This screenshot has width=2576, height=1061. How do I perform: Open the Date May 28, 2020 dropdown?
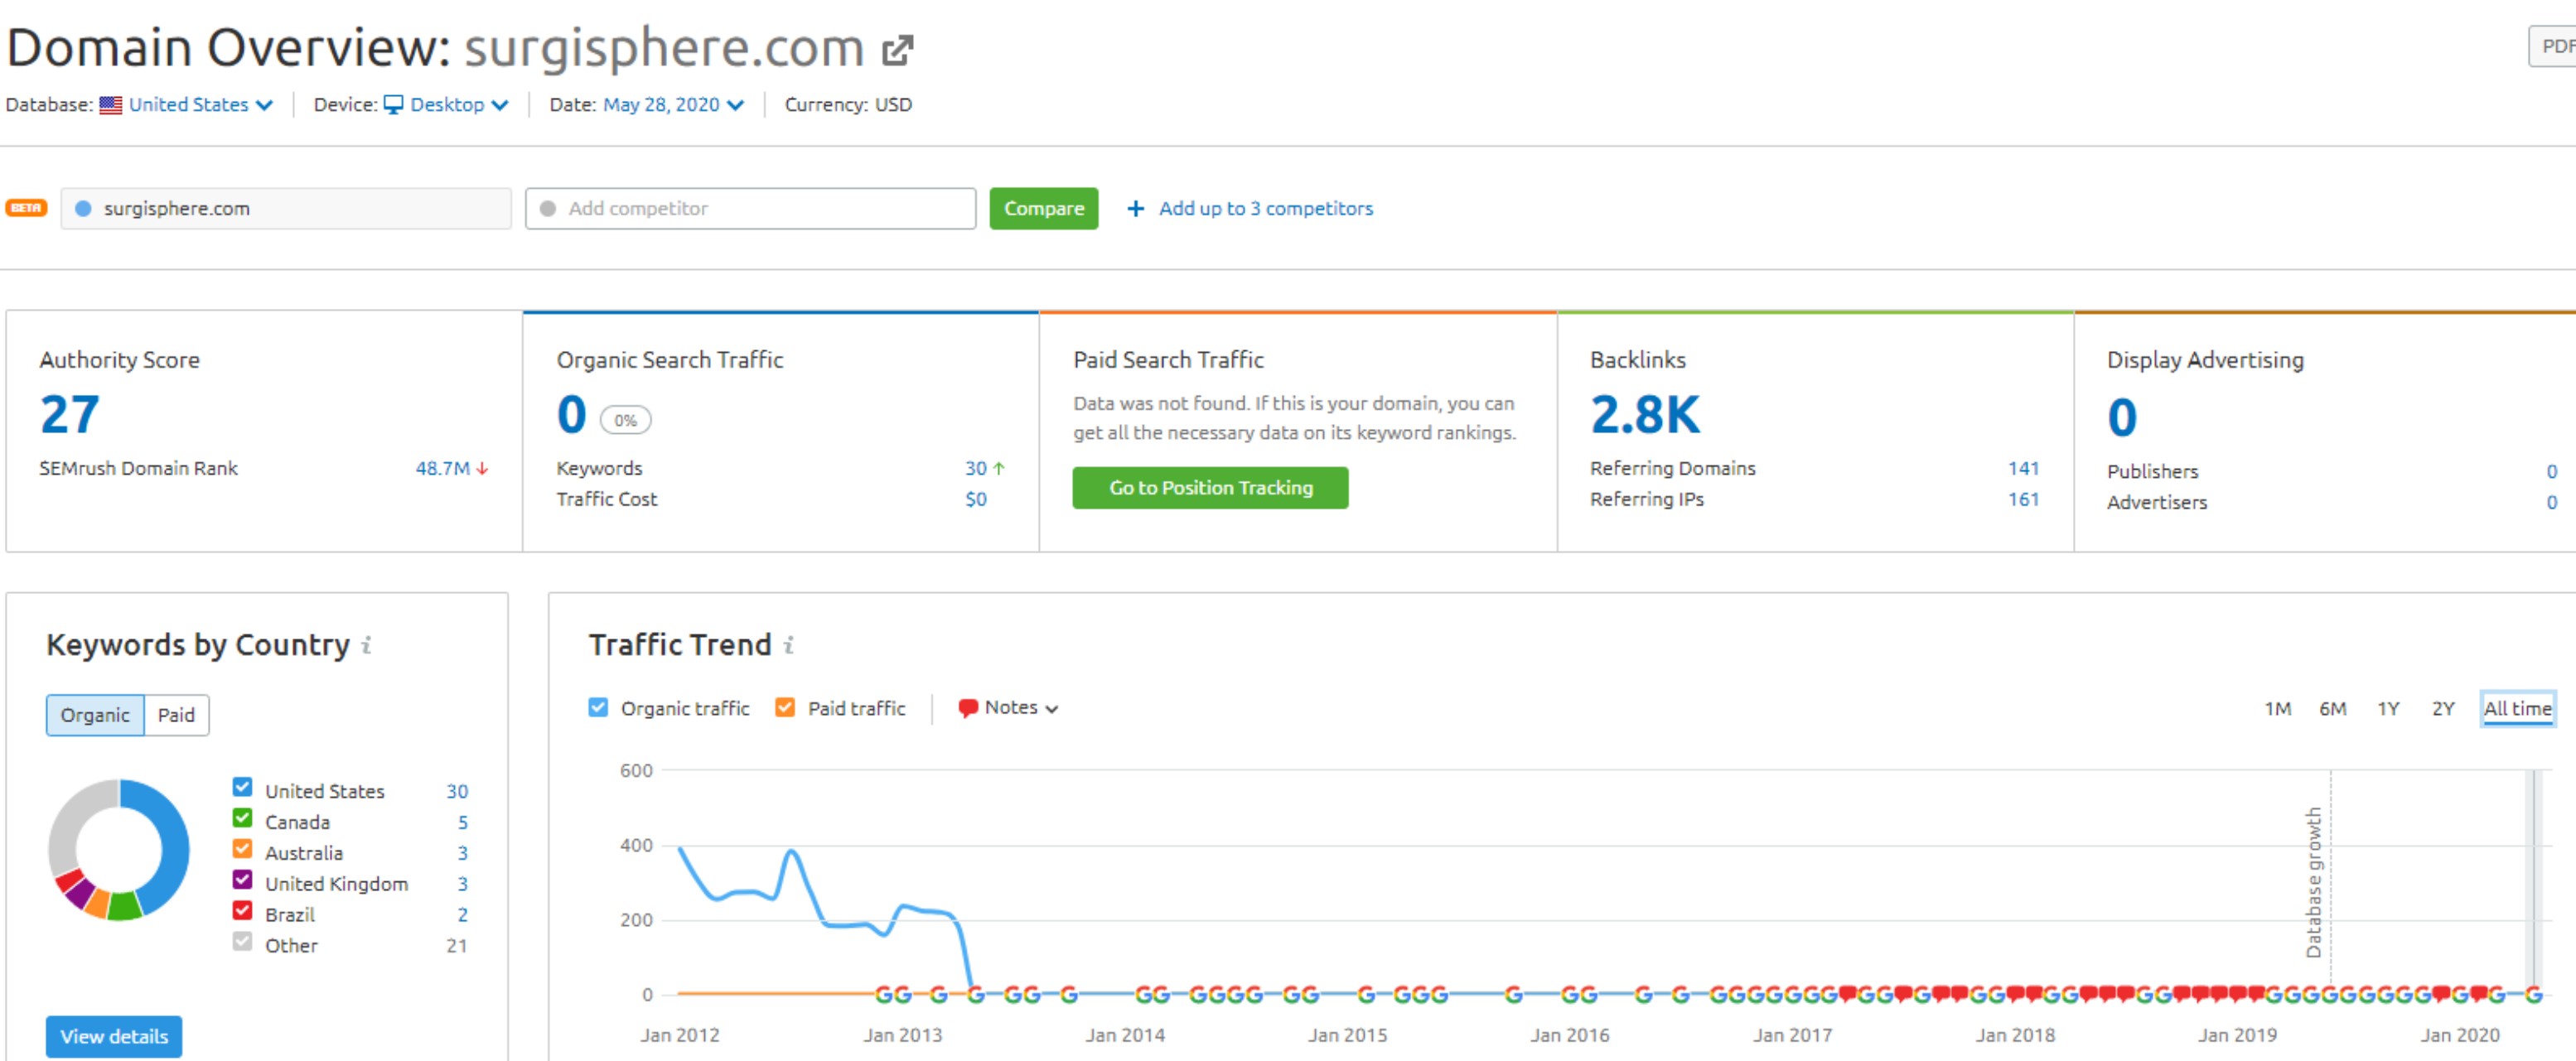click(x=673, y=105)
